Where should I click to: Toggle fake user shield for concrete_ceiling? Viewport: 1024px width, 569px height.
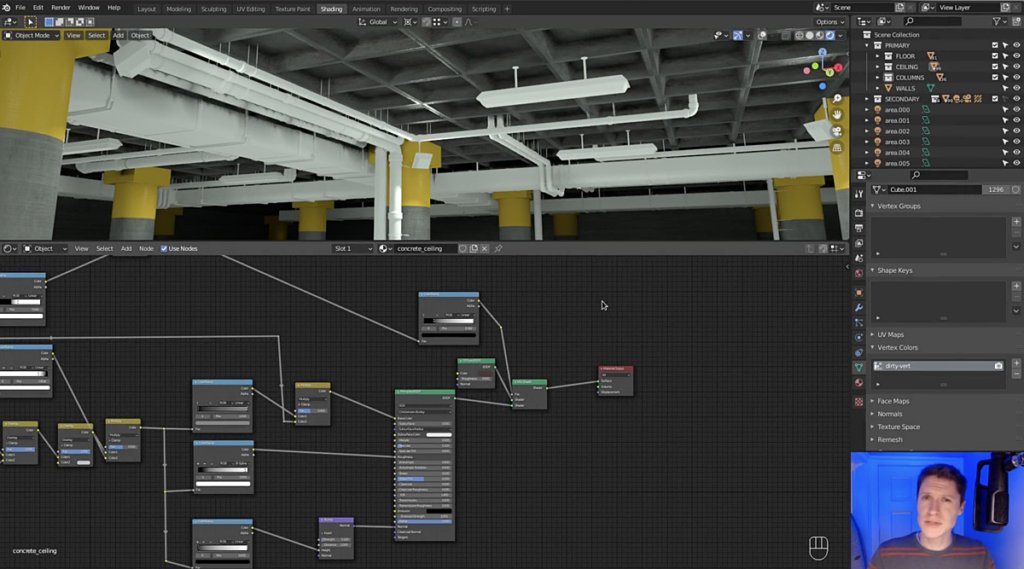(462, 248)
